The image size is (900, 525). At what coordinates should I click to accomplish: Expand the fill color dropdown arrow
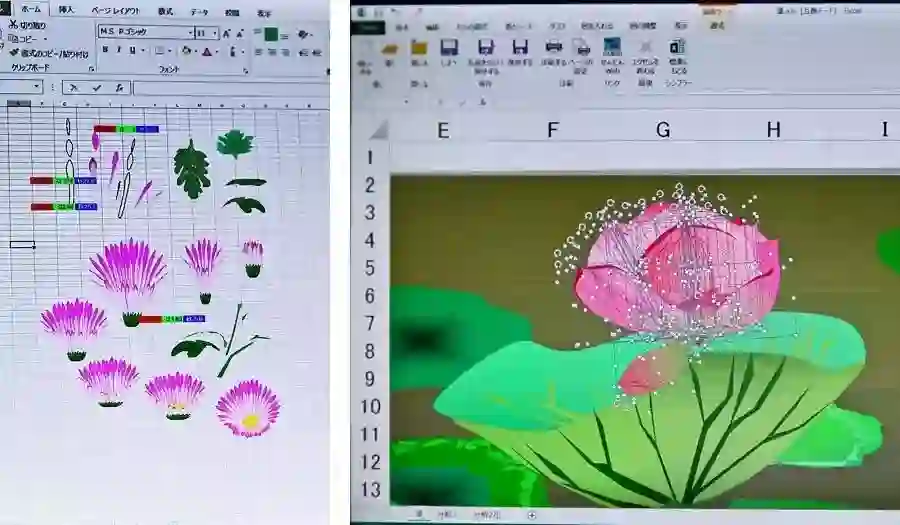pos(196,52)
